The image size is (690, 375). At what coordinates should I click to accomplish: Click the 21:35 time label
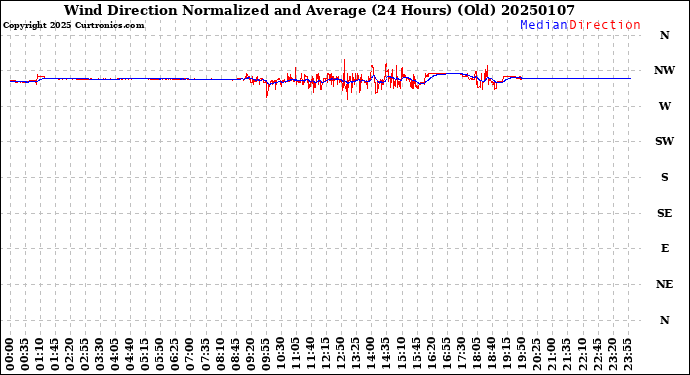coord(566,355)
